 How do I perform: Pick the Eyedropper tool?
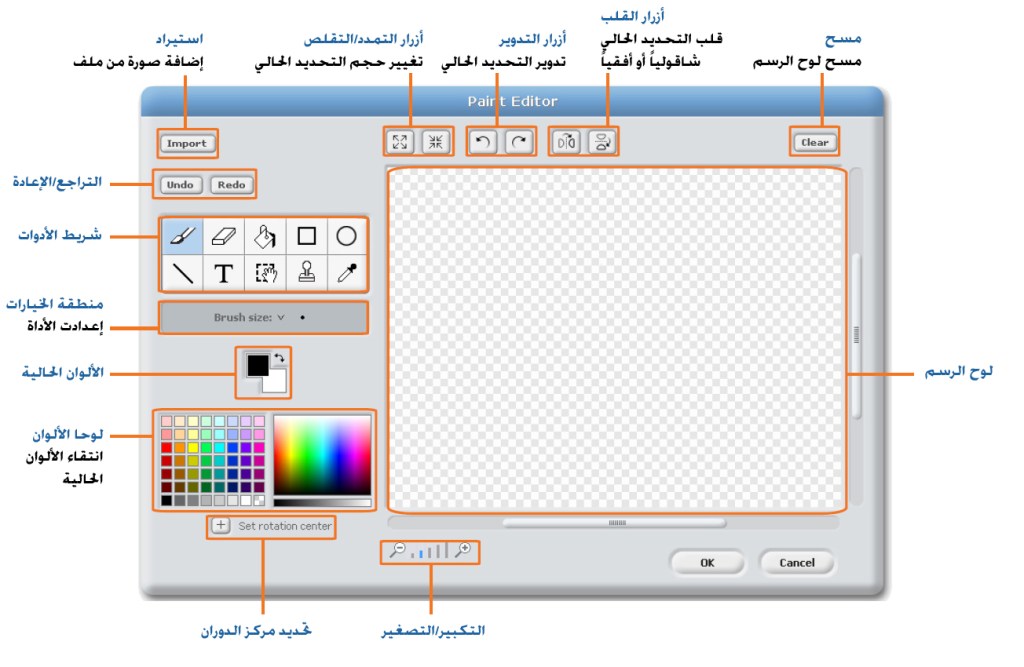(346, 273)
